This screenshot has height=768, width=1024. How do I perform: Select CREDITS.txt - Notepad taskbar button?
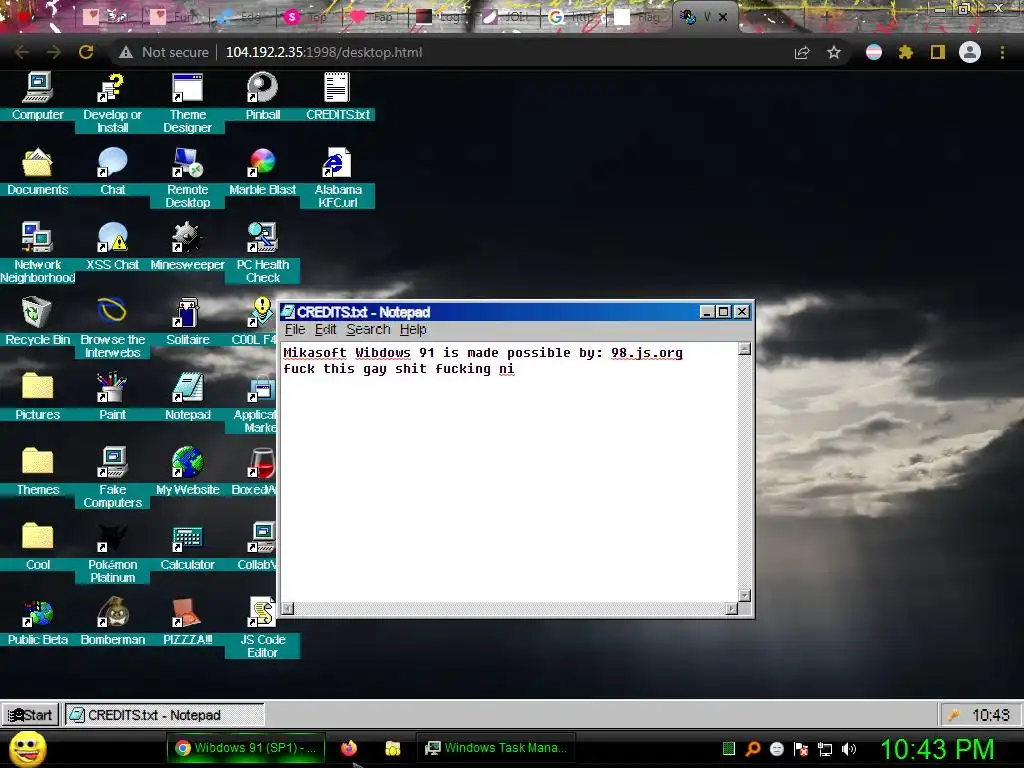coord(165,715)
